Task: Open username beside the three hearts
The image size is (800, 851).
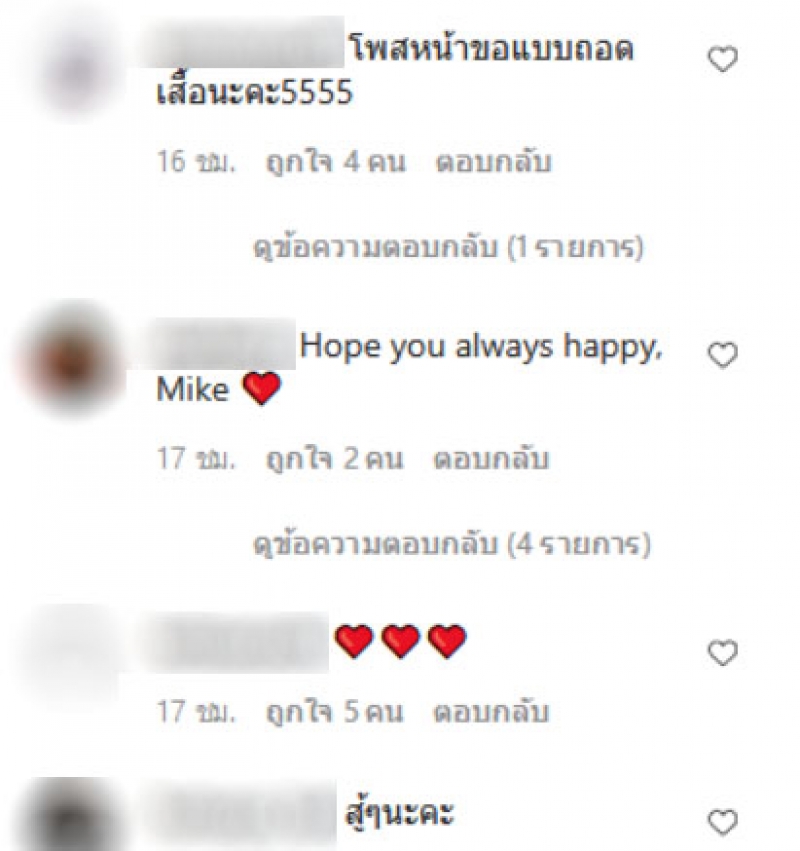Action: (x=236, y=643)
